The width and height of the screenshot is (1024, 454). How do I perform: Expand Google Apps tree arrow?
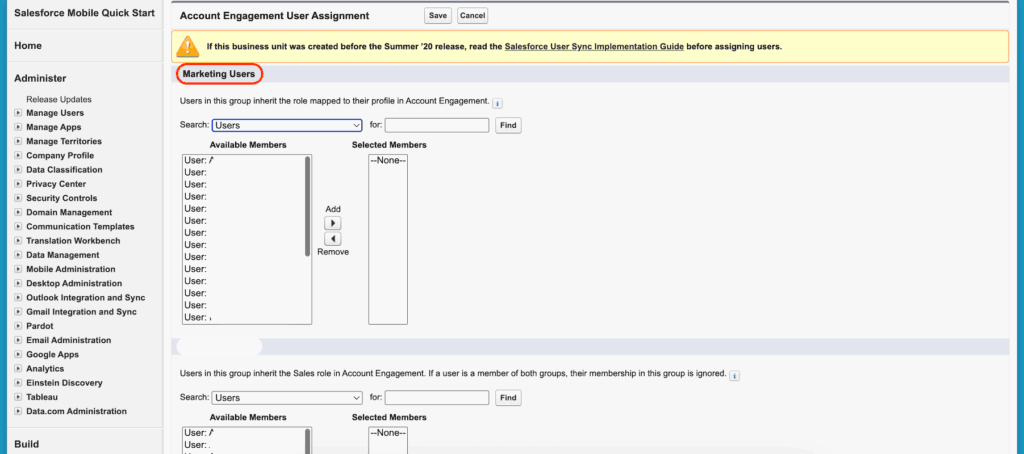click(18, 355)
